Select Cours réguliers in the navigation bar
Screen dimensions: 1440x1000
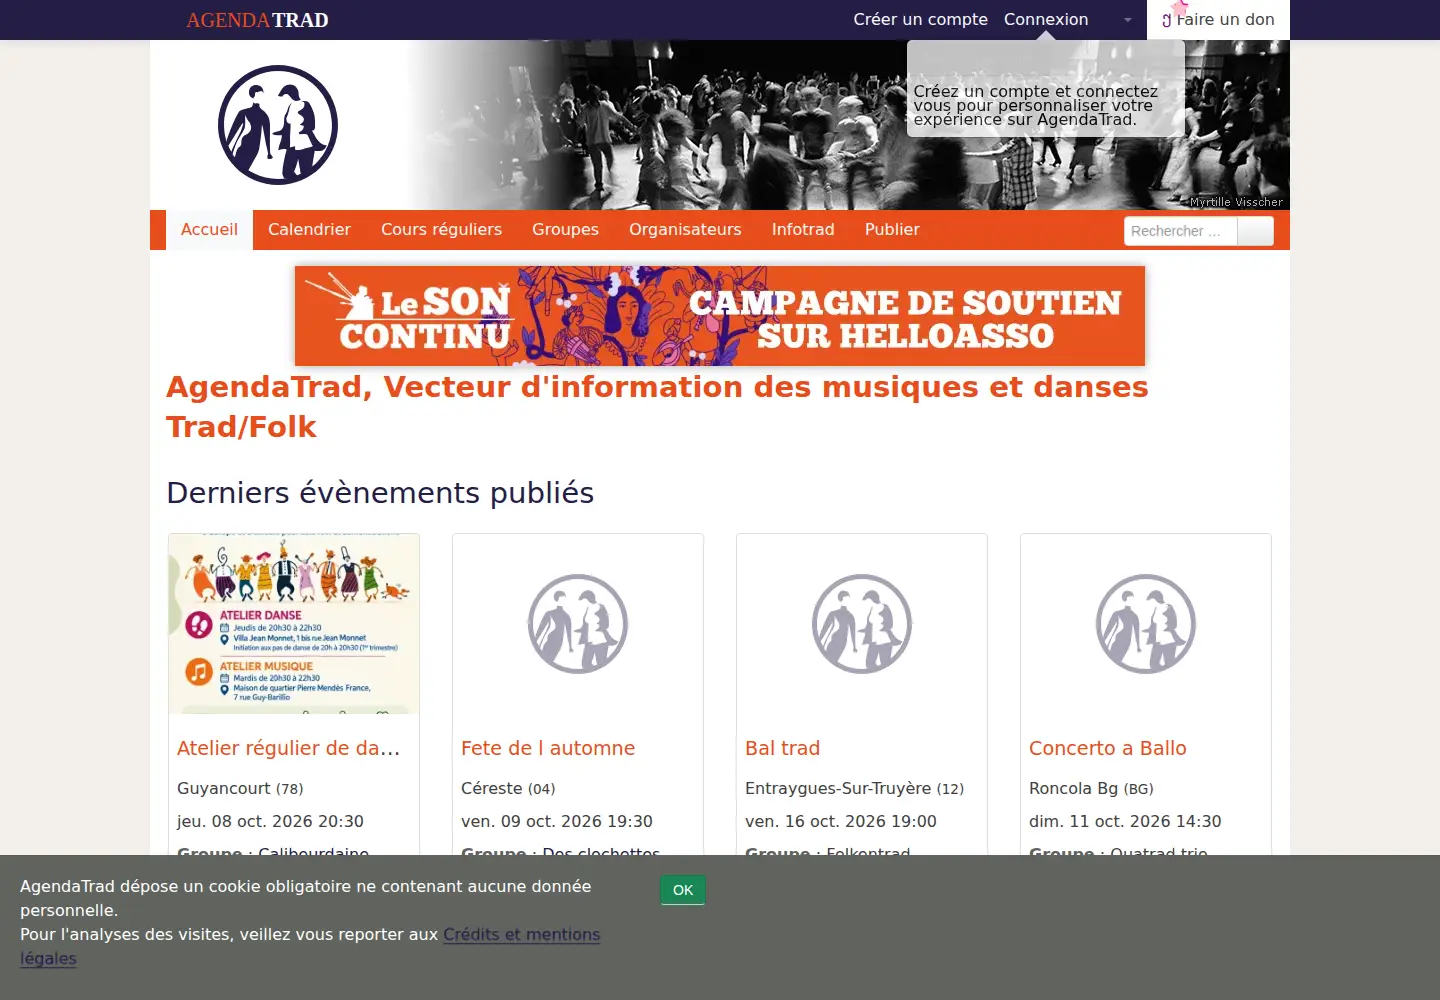(x=441, y=230)
